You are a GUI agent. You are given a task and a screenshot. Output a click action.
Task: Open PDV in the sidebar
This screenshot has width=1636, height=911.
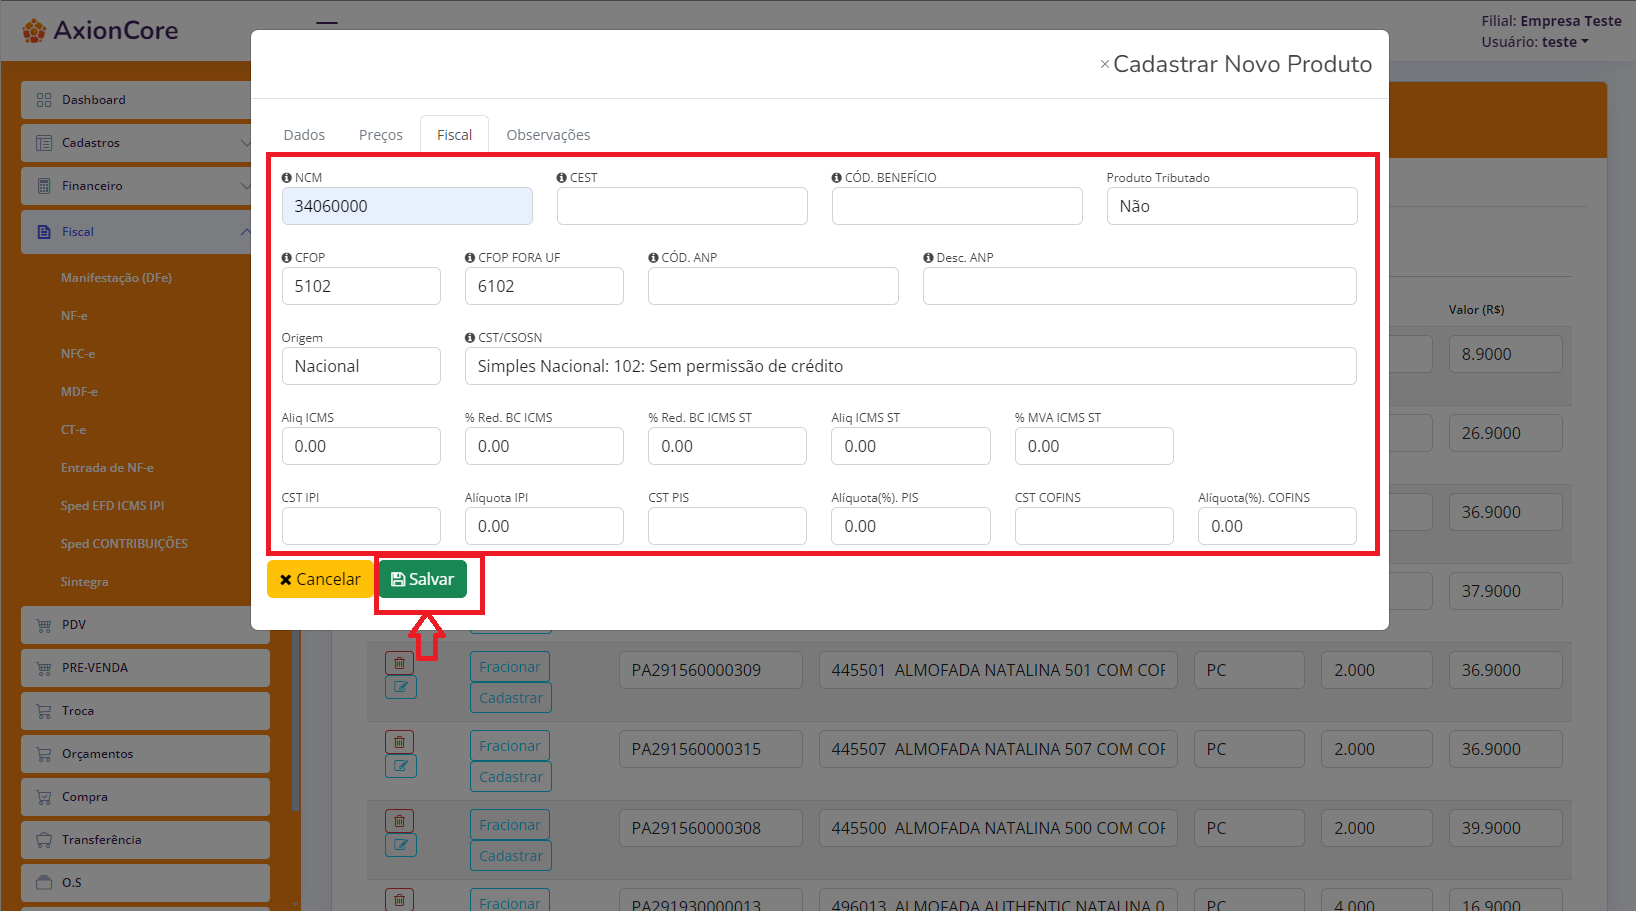pyautogui.click(x=145, y=625)
